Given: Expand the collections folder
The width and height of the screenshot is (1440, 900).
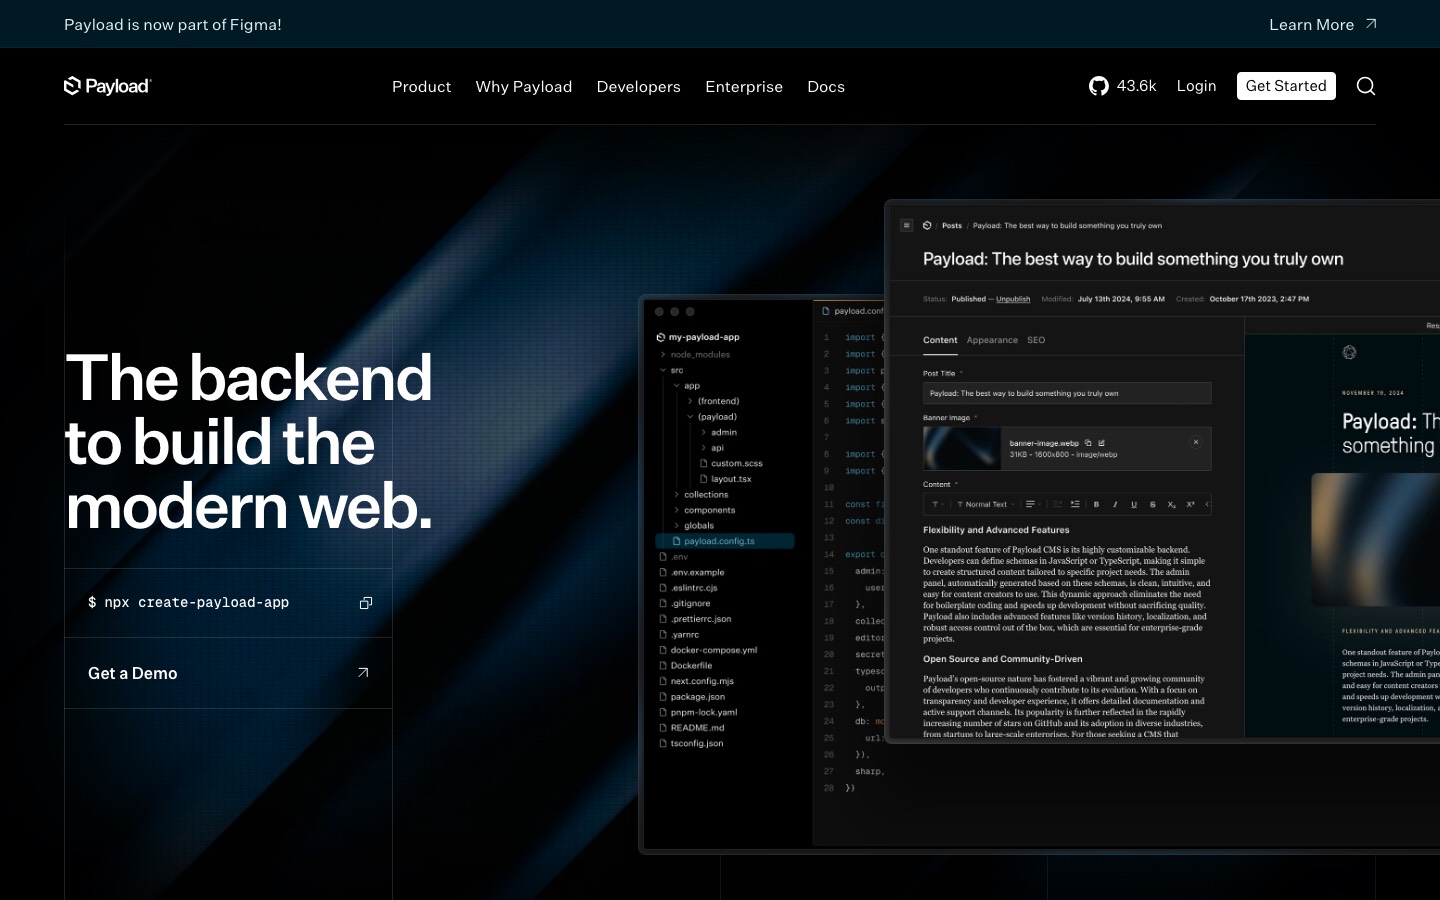Looking at the screenshot, I should [x=700, y=495].
